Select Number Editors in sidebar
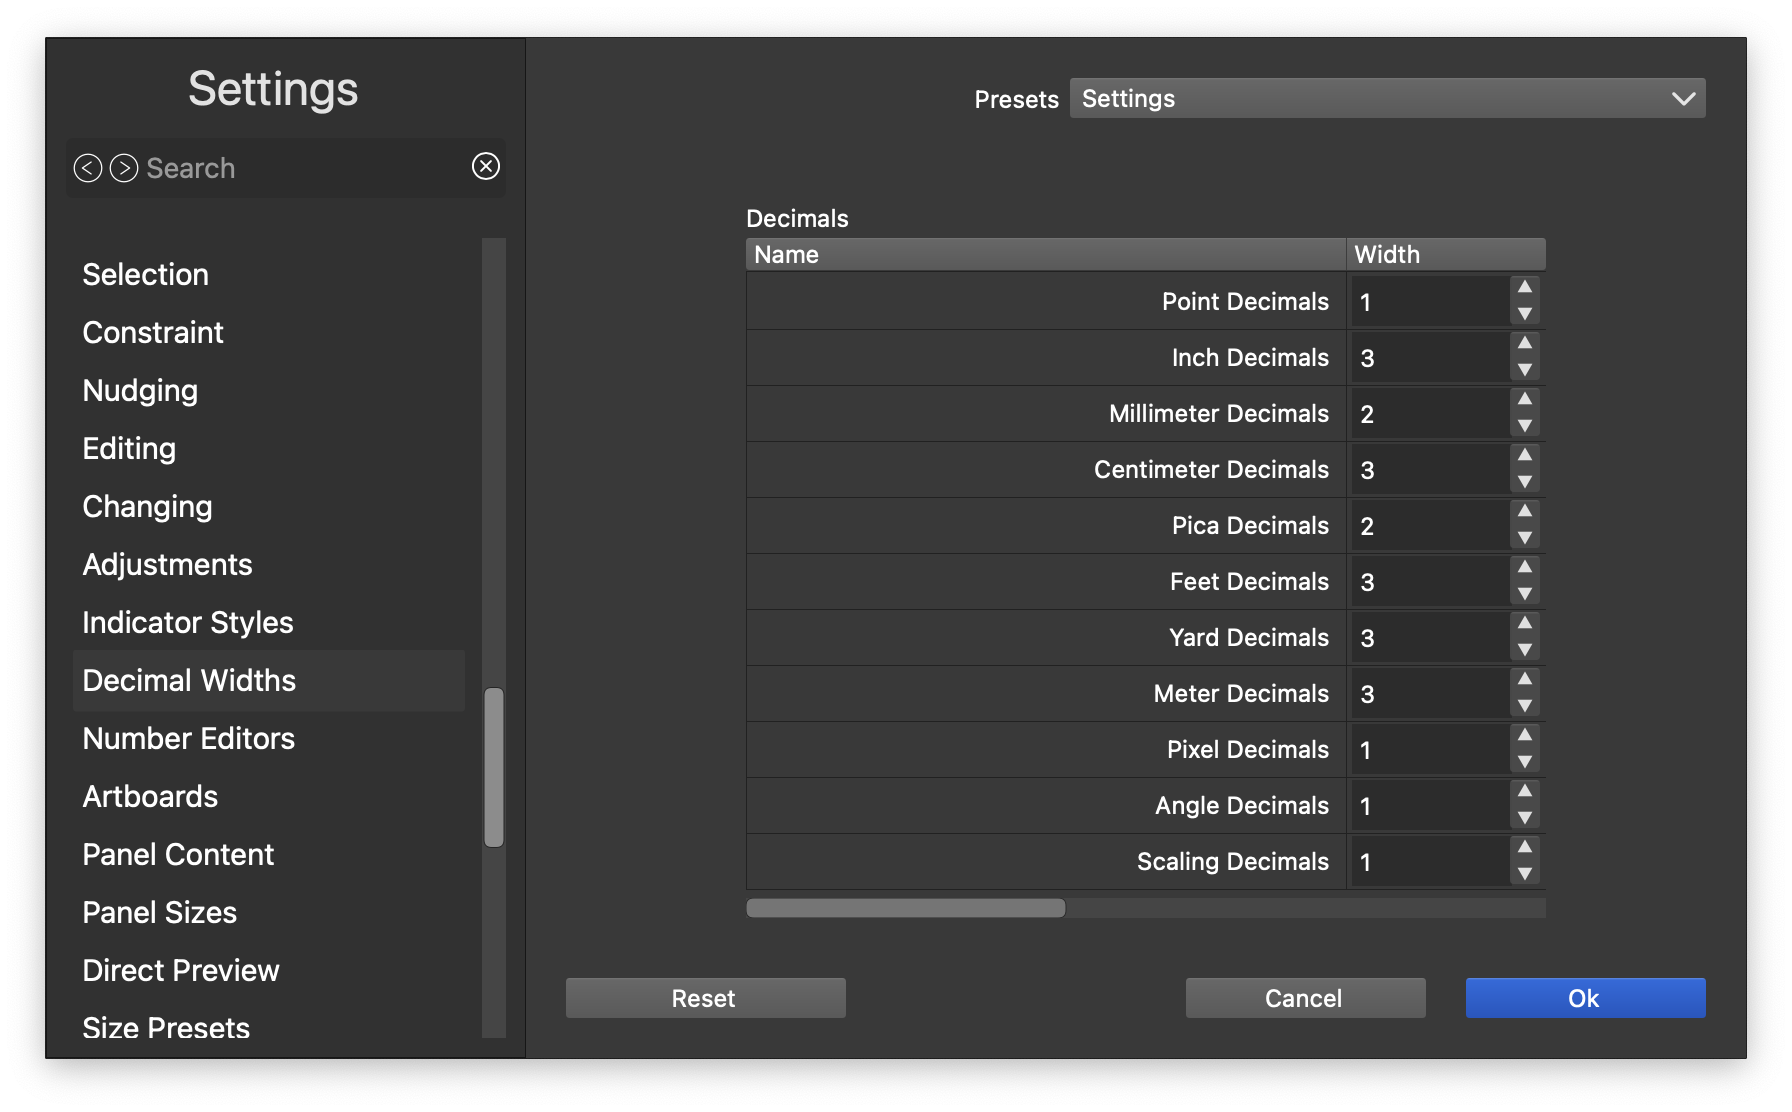This screenshot has height=1112, width=1792. point(189,738)
